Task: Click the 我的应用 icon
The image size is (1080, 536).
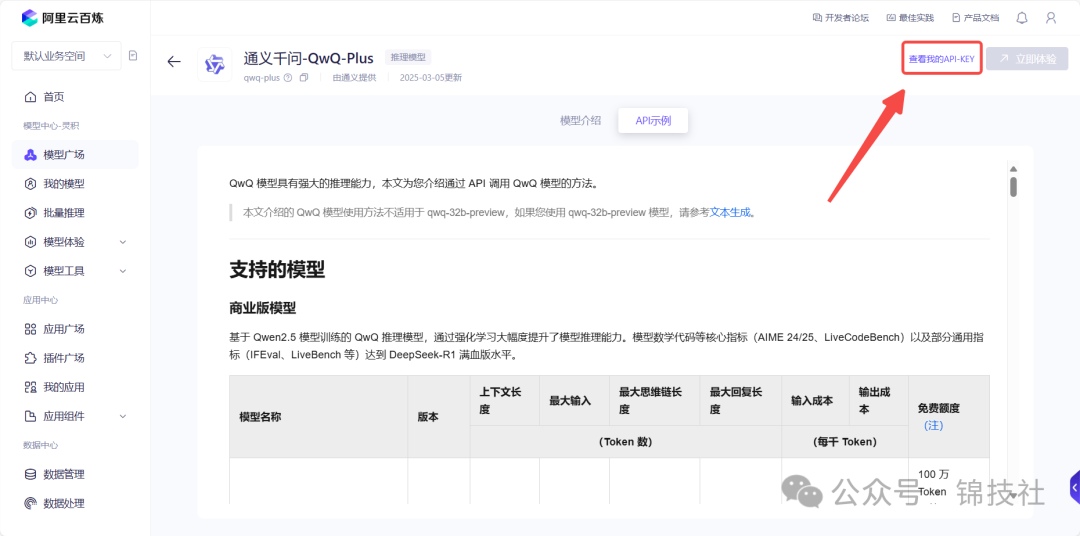Action: (30, 387)
